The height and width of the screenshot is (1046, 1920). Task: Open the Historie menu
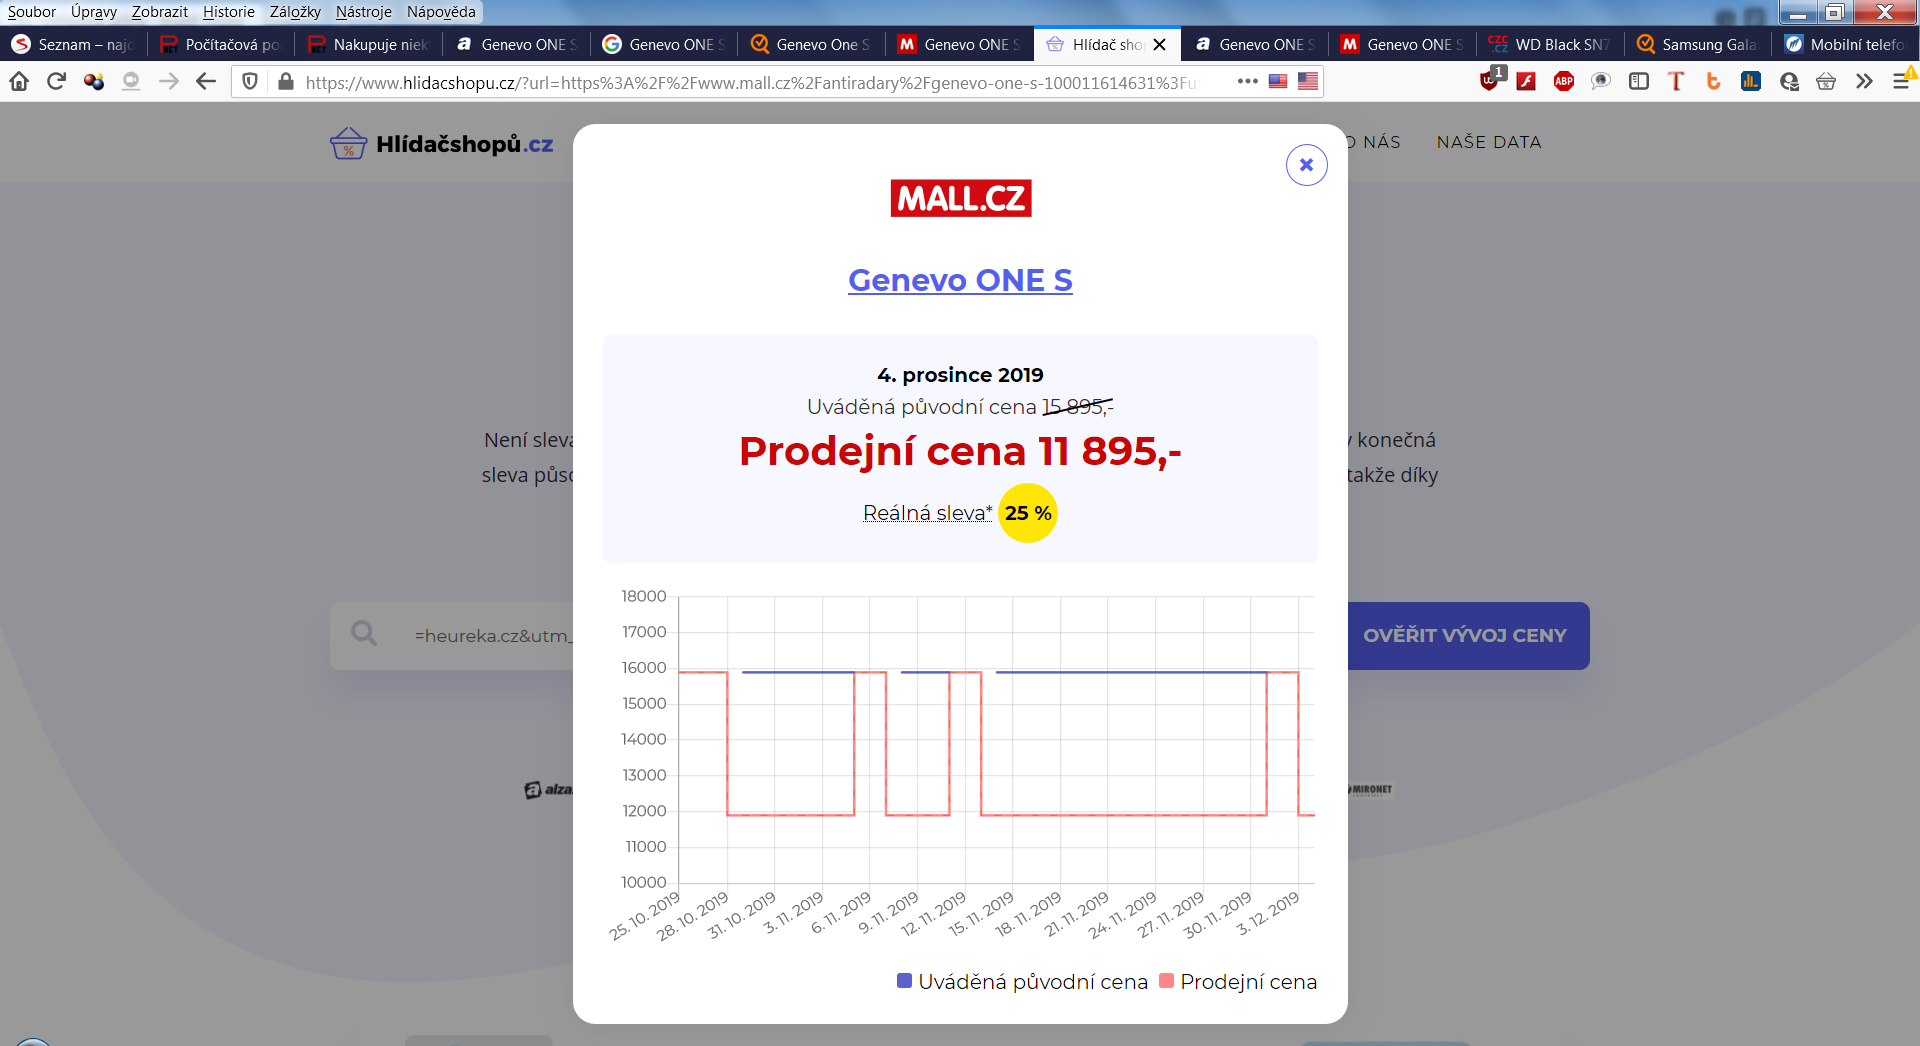(229, 12)
